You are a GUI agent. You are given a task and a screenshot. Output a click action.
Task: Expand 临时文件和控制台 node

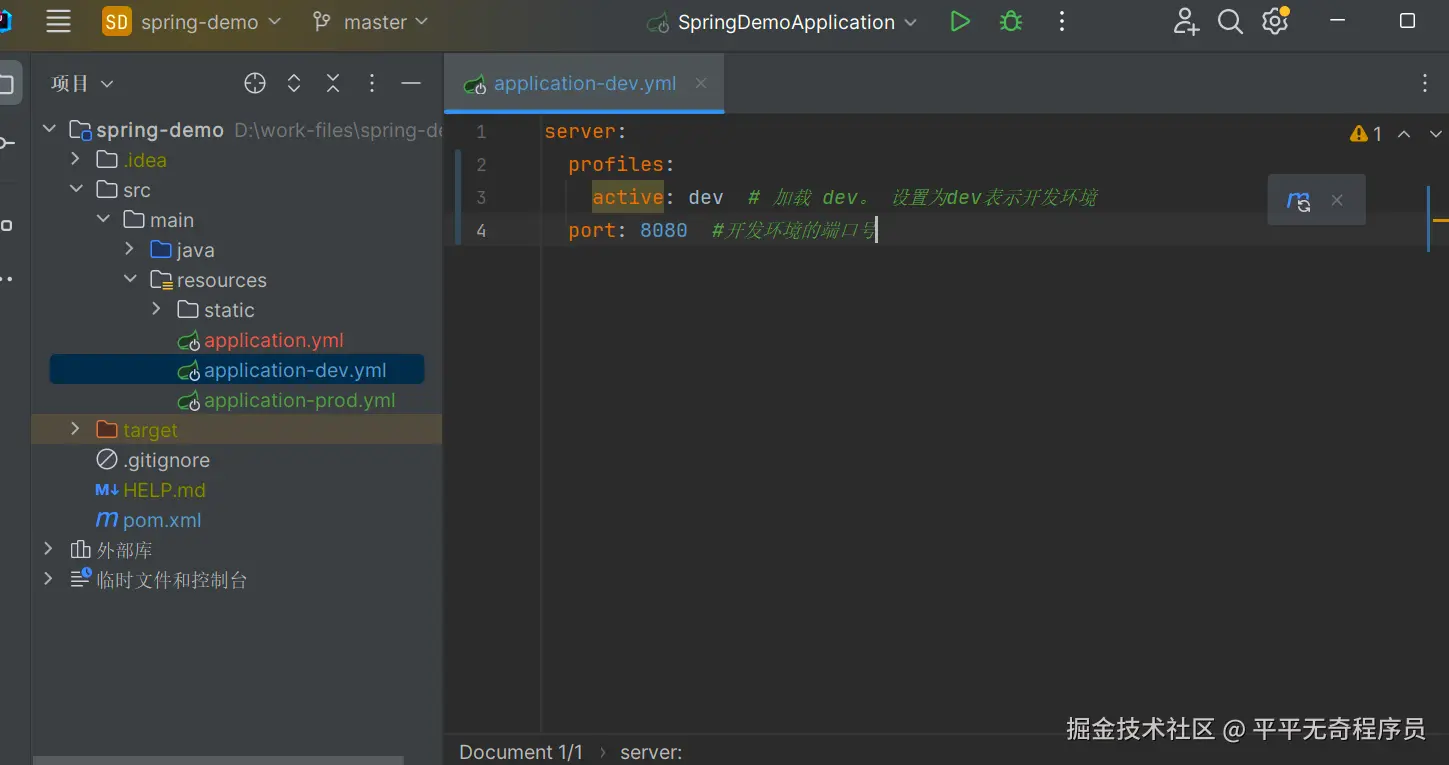48,579
